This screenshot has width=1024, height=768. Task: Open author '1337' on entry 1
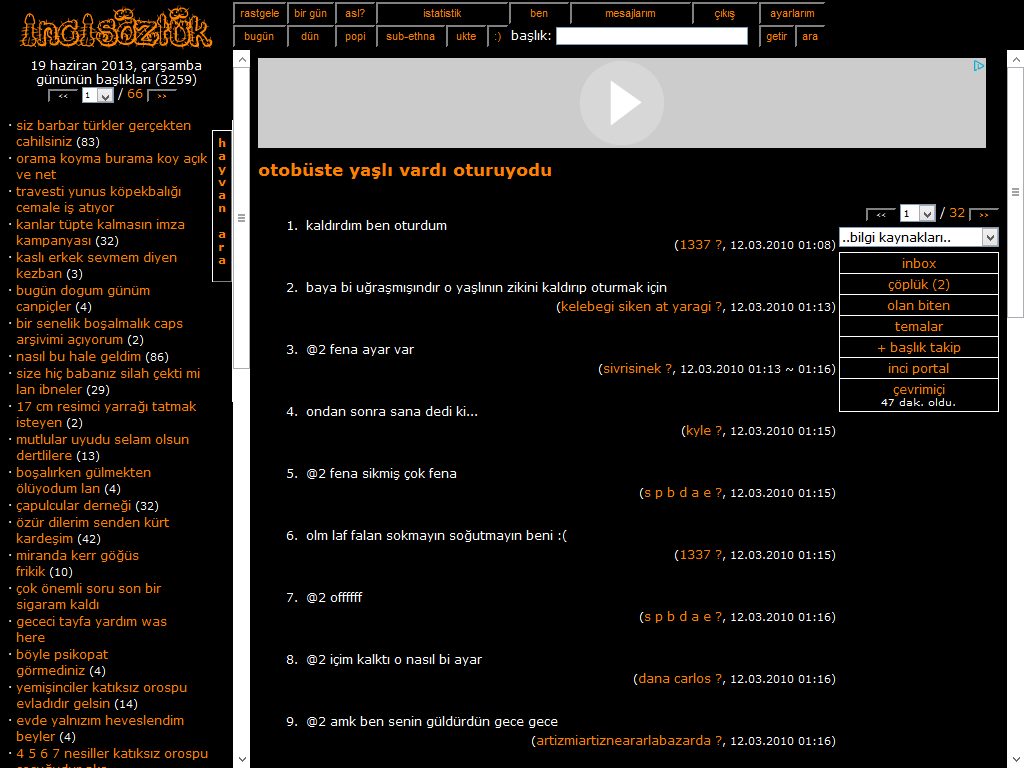coord(694,245)
